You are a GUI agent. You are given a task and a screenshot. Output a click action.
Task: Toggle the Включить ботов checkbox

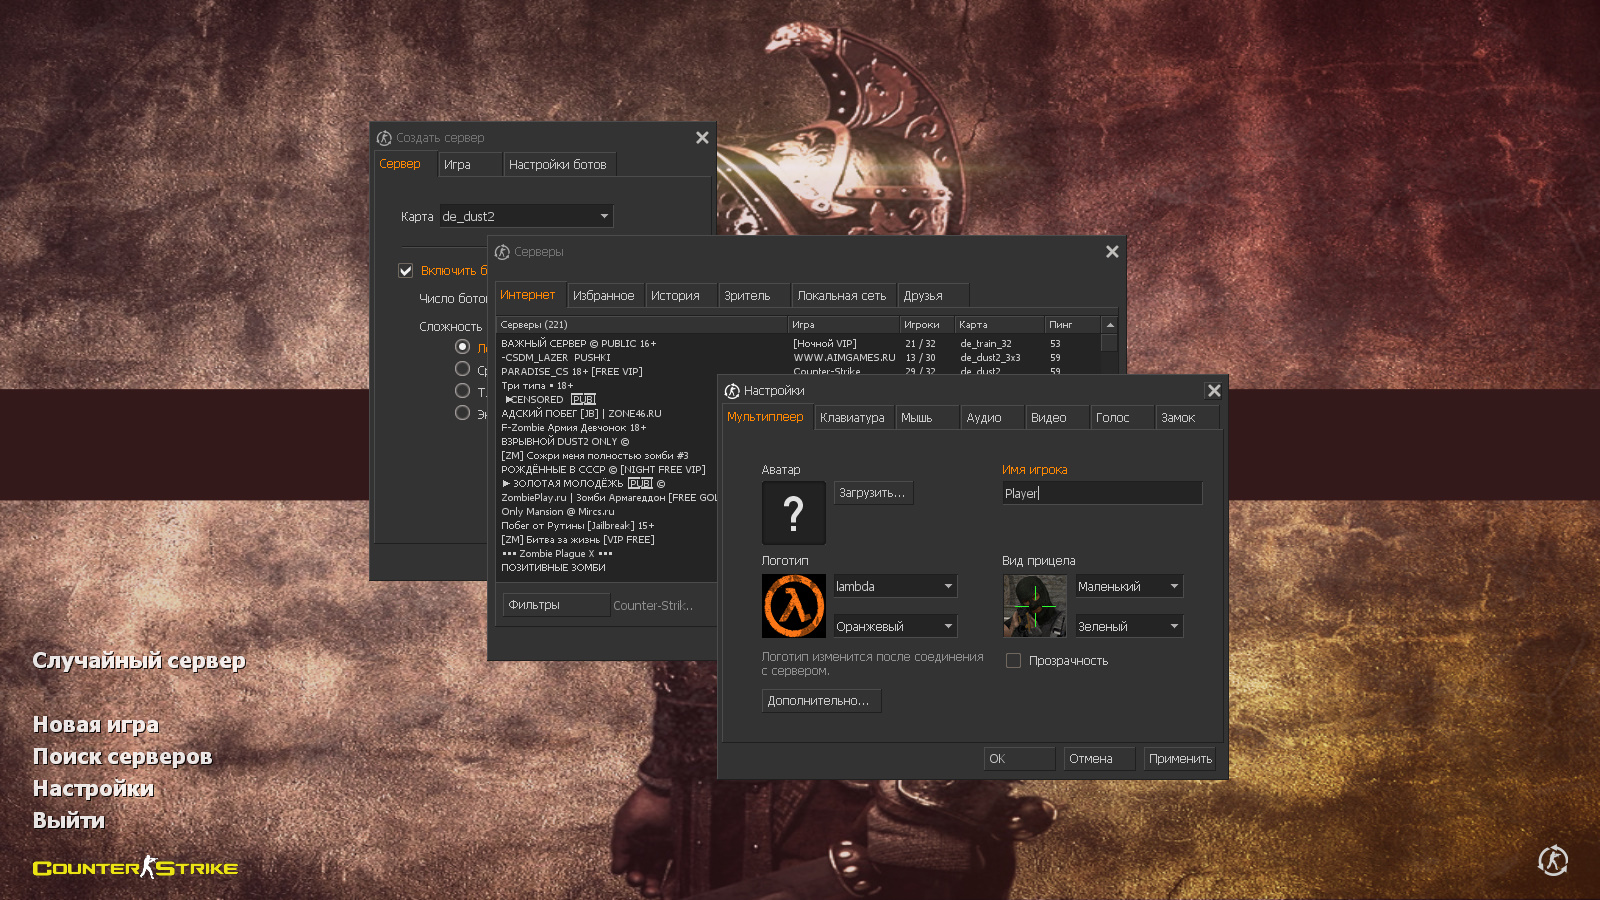pos(406,271)
